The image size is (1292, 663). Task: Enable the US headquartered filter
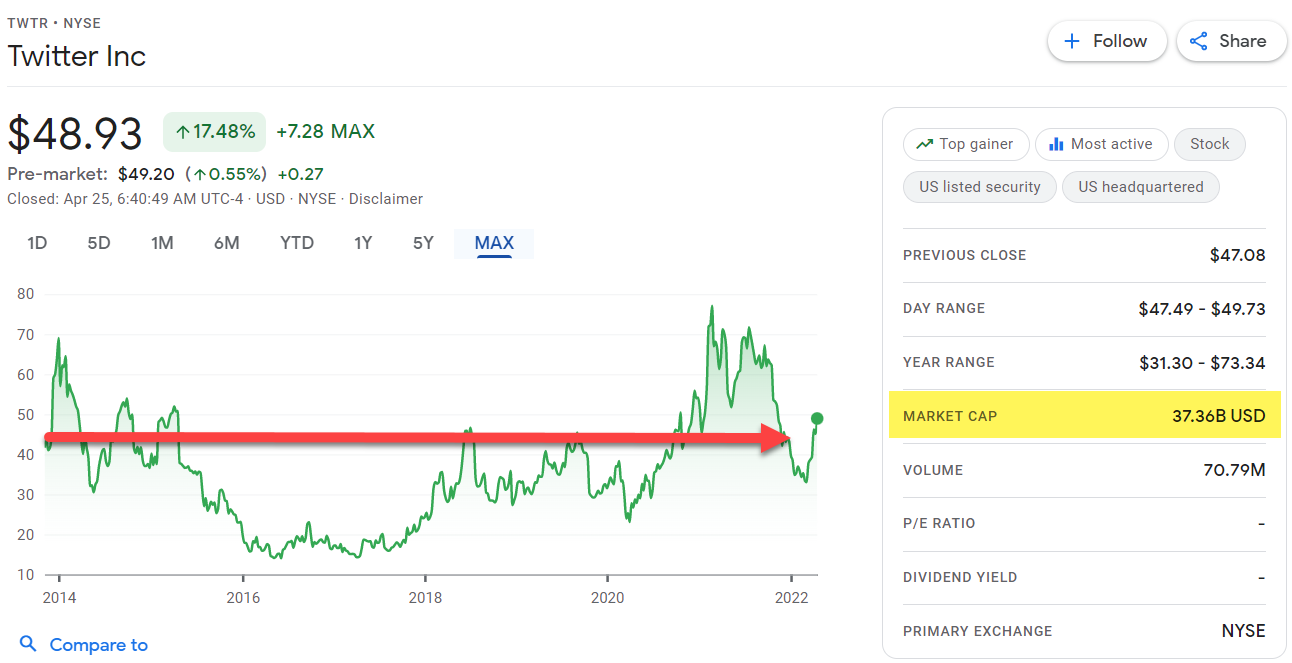tap(1140, 186)
